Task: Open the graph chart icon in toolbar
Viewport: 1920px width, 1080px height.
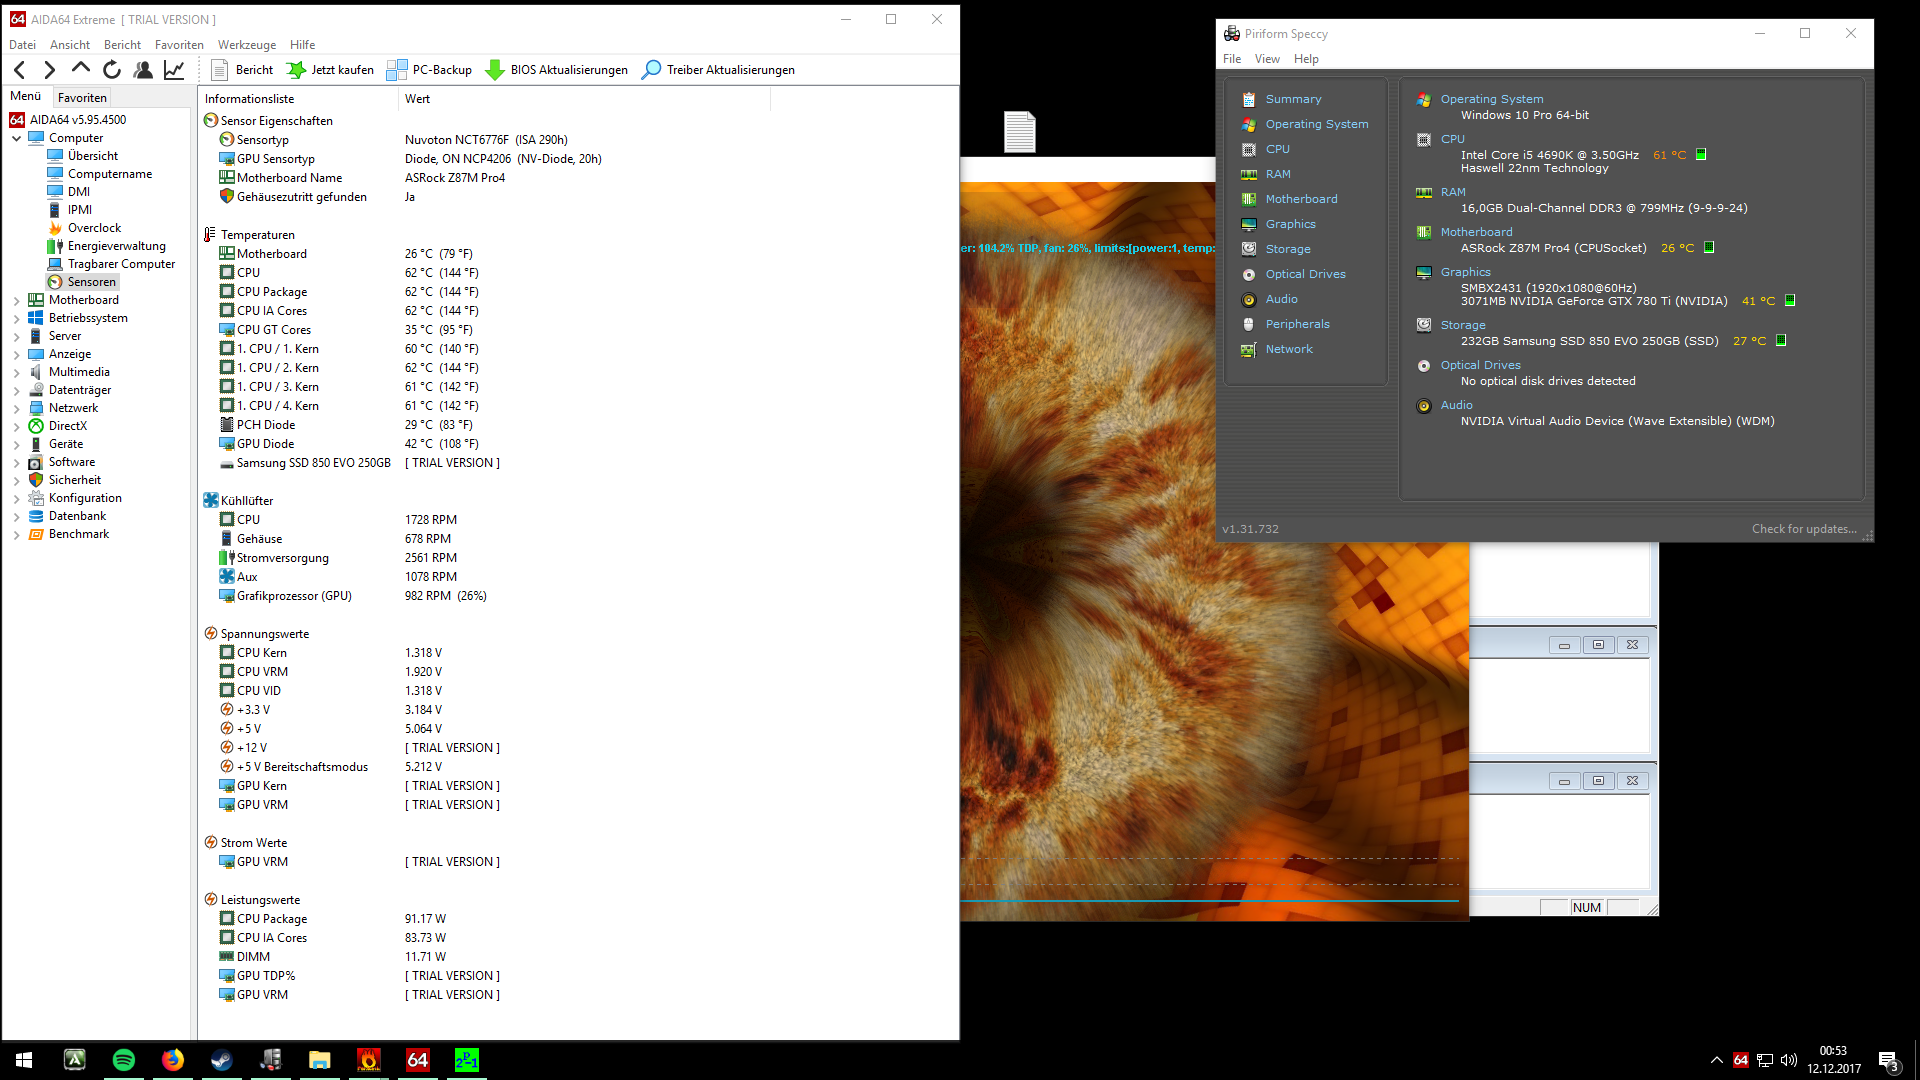Action: 174,70
